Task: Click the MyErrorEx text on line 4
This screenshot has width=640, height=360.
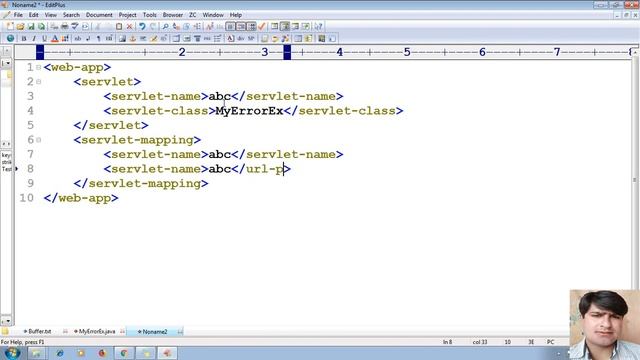Action: pos(249,111)
